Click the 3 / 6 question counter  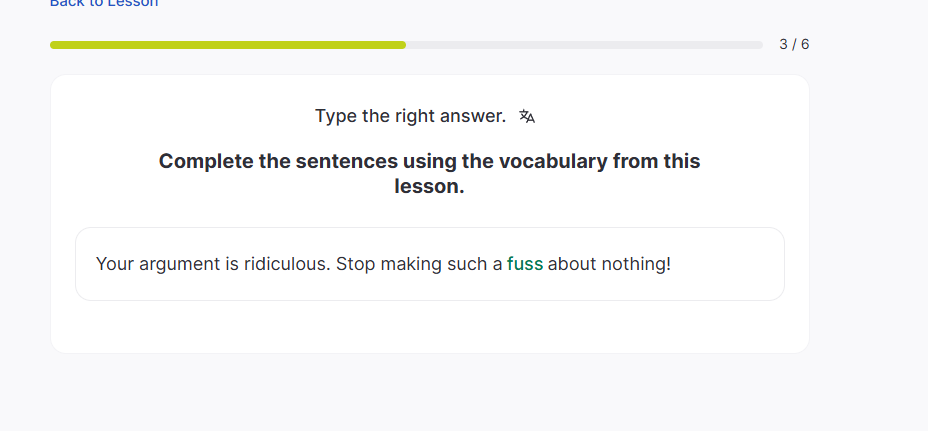tap(794, 45)
